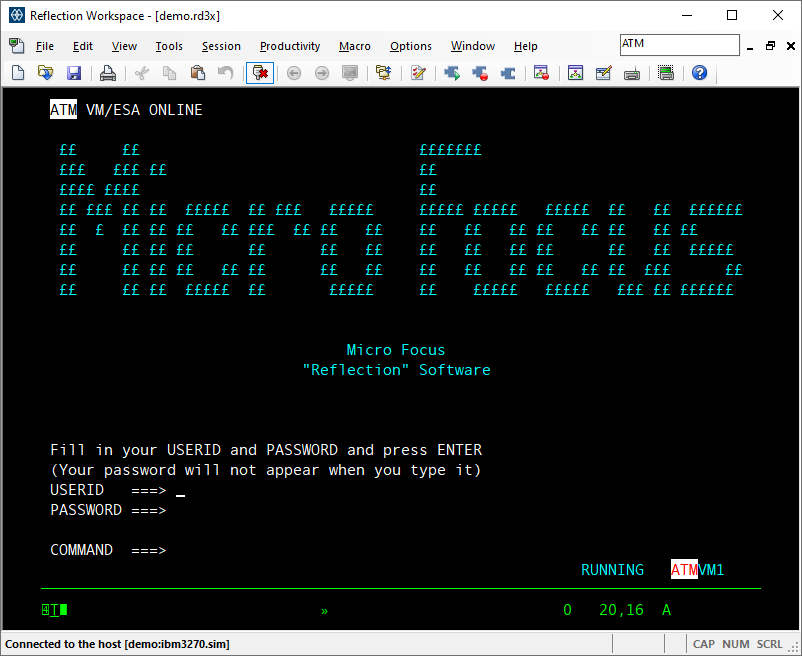802x656 pixels.
Task: Click the CAP indicator in status bar
Action: [x=704, y=644]
